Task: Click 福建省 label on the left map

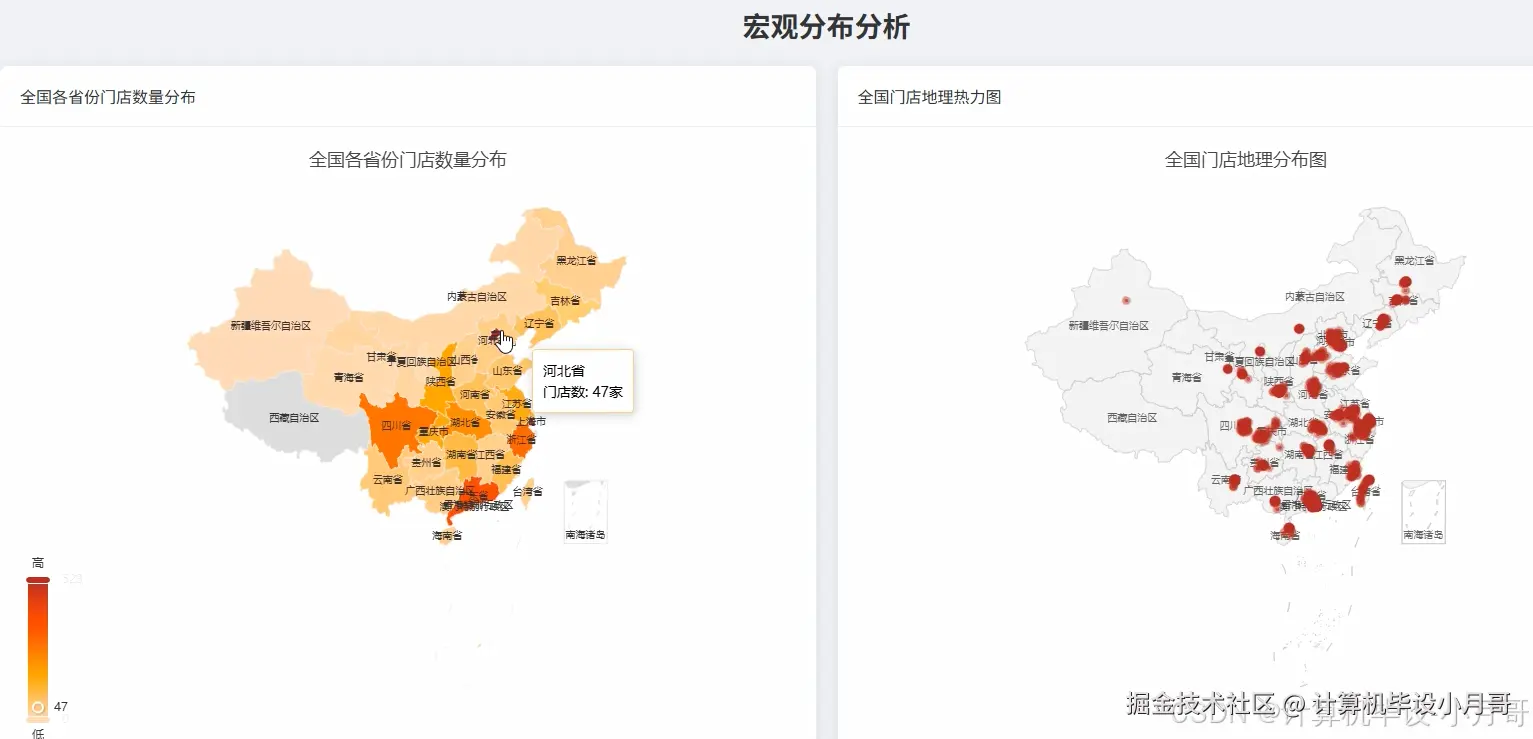Action: pyautogui.click(x=506, y=469)
